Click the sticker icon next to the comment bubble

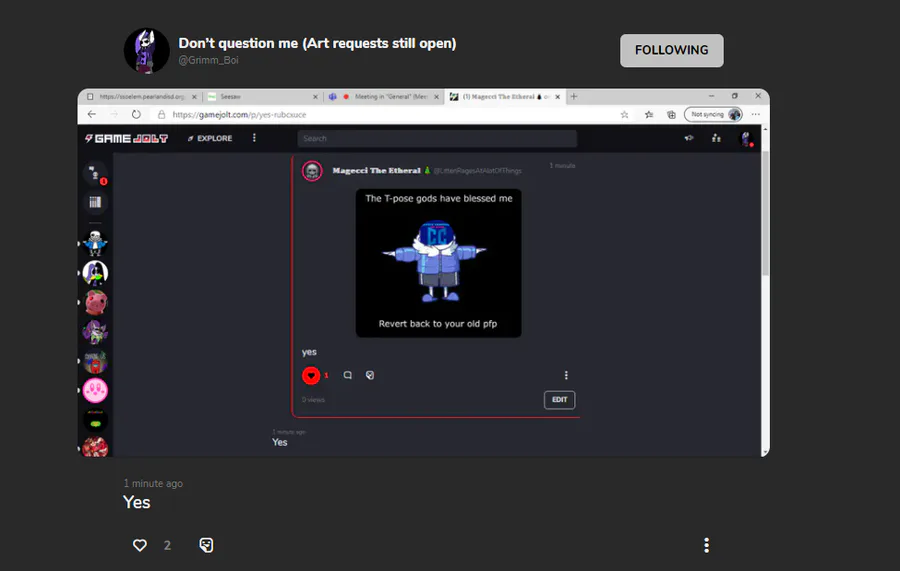tap(370, 375)
